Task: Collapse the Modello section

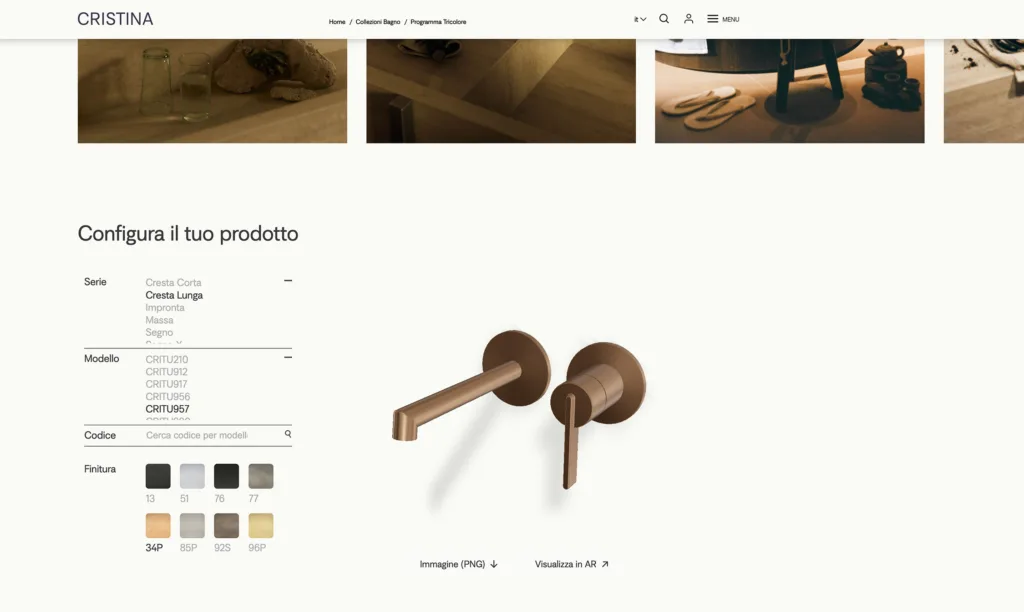Action: click(288, 357)
